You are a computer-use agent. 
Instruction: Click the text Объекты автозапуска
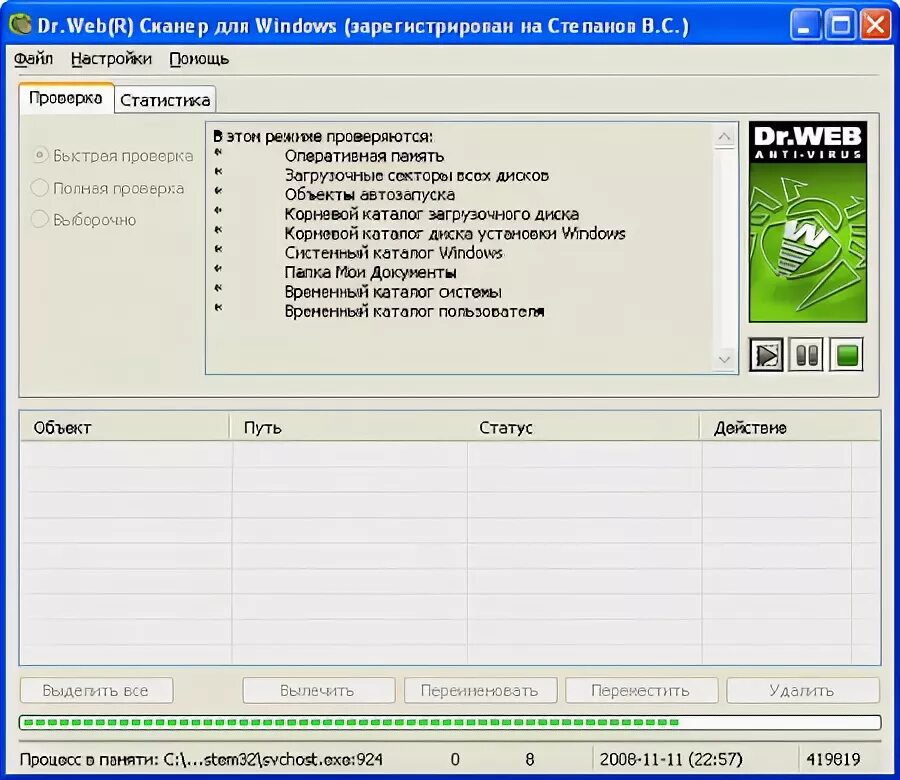(370, 195)
